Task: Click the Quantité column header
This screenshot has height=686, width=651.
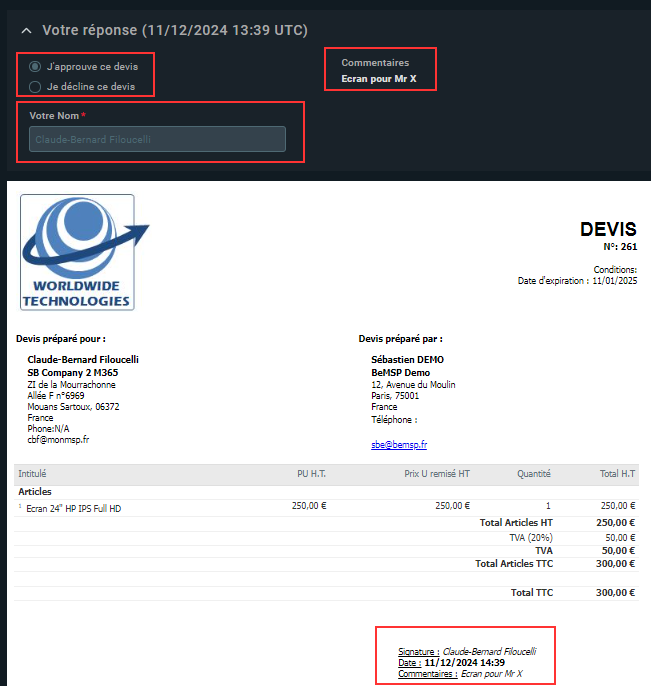Action: (x=534, y=474)
